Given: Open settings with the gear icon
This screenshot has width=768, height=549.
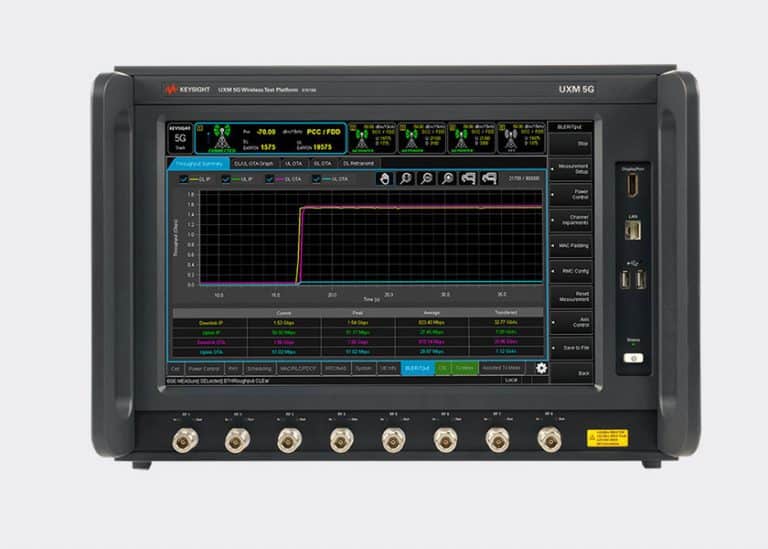Looking at the screenshot, I should coord(541,368).
